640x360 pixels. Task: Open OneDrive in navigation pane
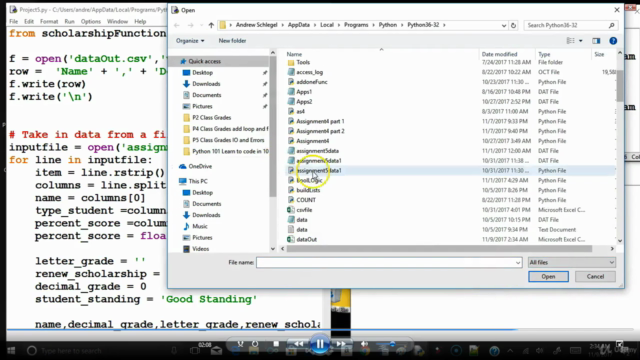coord(200,167)
